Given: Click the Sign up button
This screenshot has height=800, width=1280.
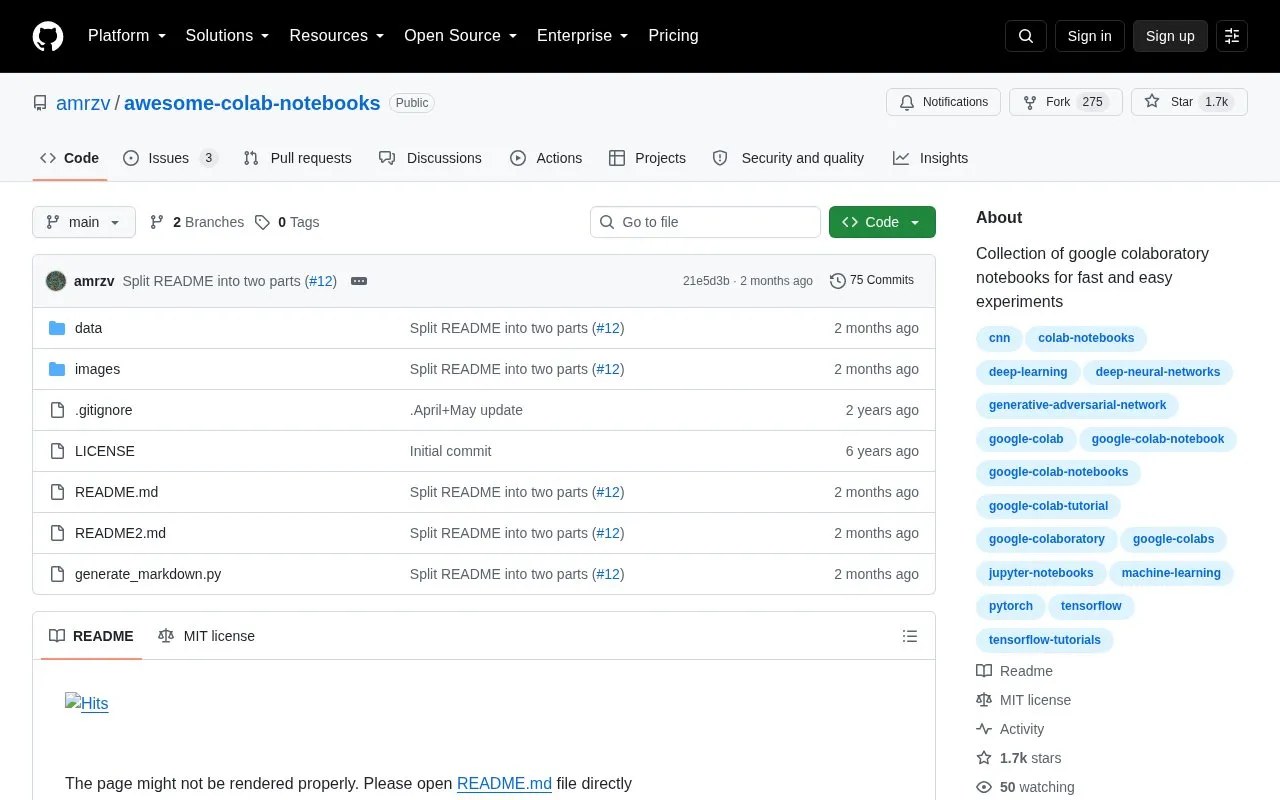Looking at the screenshot, I should click(x=1170, y=36).
